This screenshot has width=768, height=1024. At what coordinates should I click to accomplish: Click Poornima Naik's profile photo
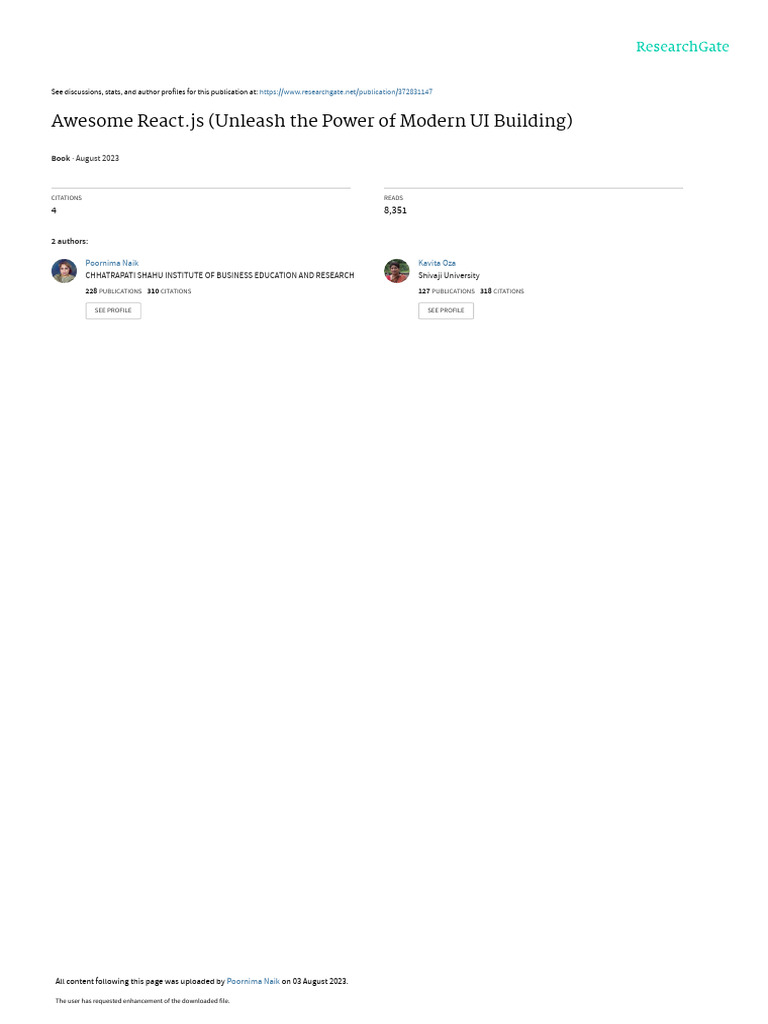point(64,271)
